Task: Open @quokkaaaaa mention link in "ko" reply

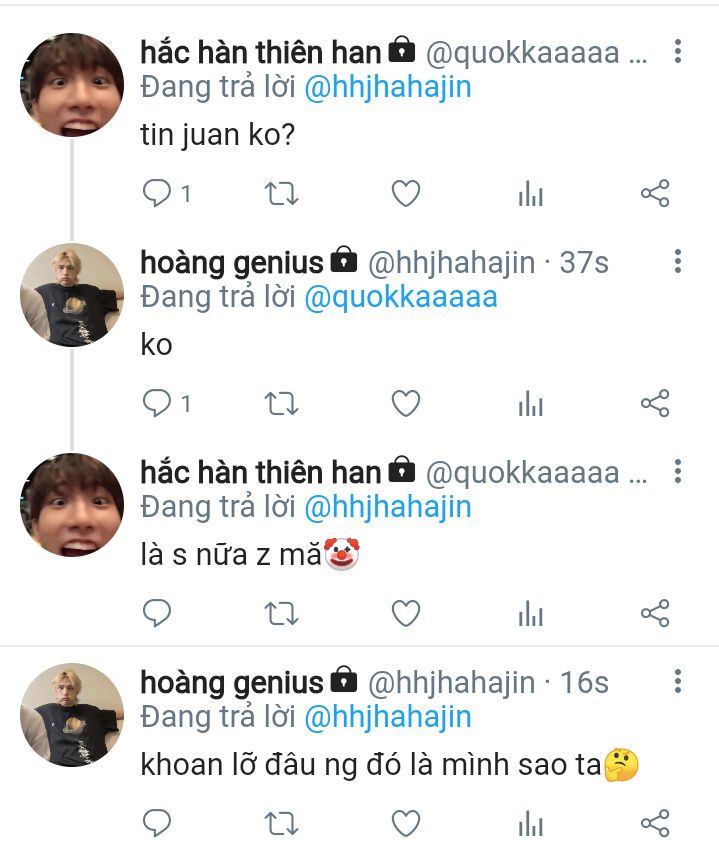Action: (x=400, y=297)
